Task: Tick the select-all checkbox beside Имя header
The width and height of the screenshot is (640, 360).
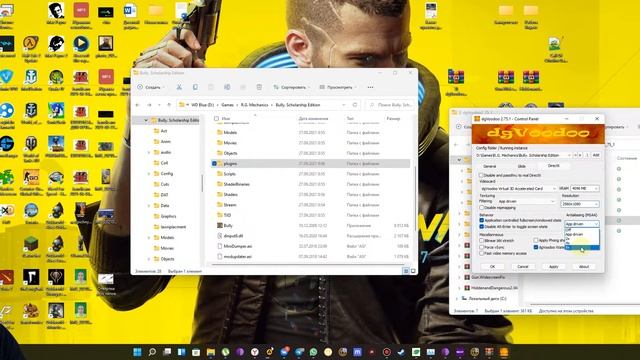Action: [x=216, y=119]
